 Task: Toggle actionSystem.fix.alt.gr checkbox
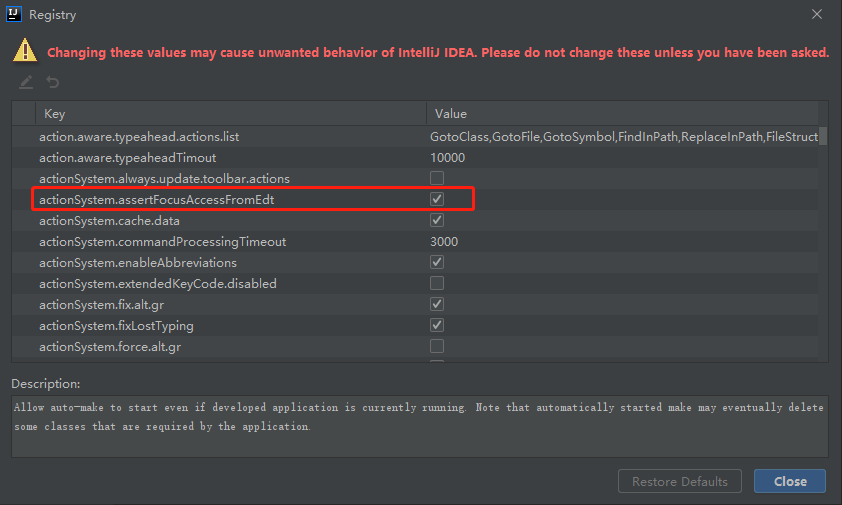click(437, 304)
